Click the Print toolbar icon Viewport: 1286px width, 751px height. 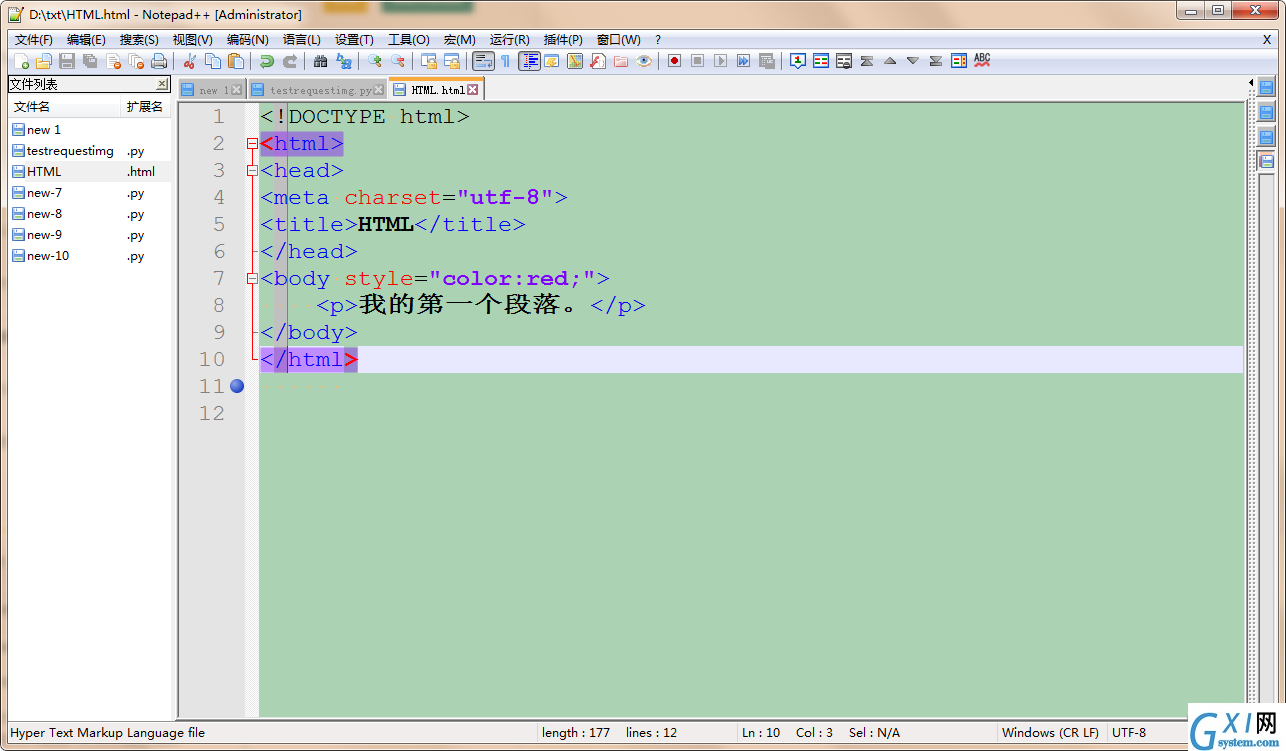(x=159, y=61)
